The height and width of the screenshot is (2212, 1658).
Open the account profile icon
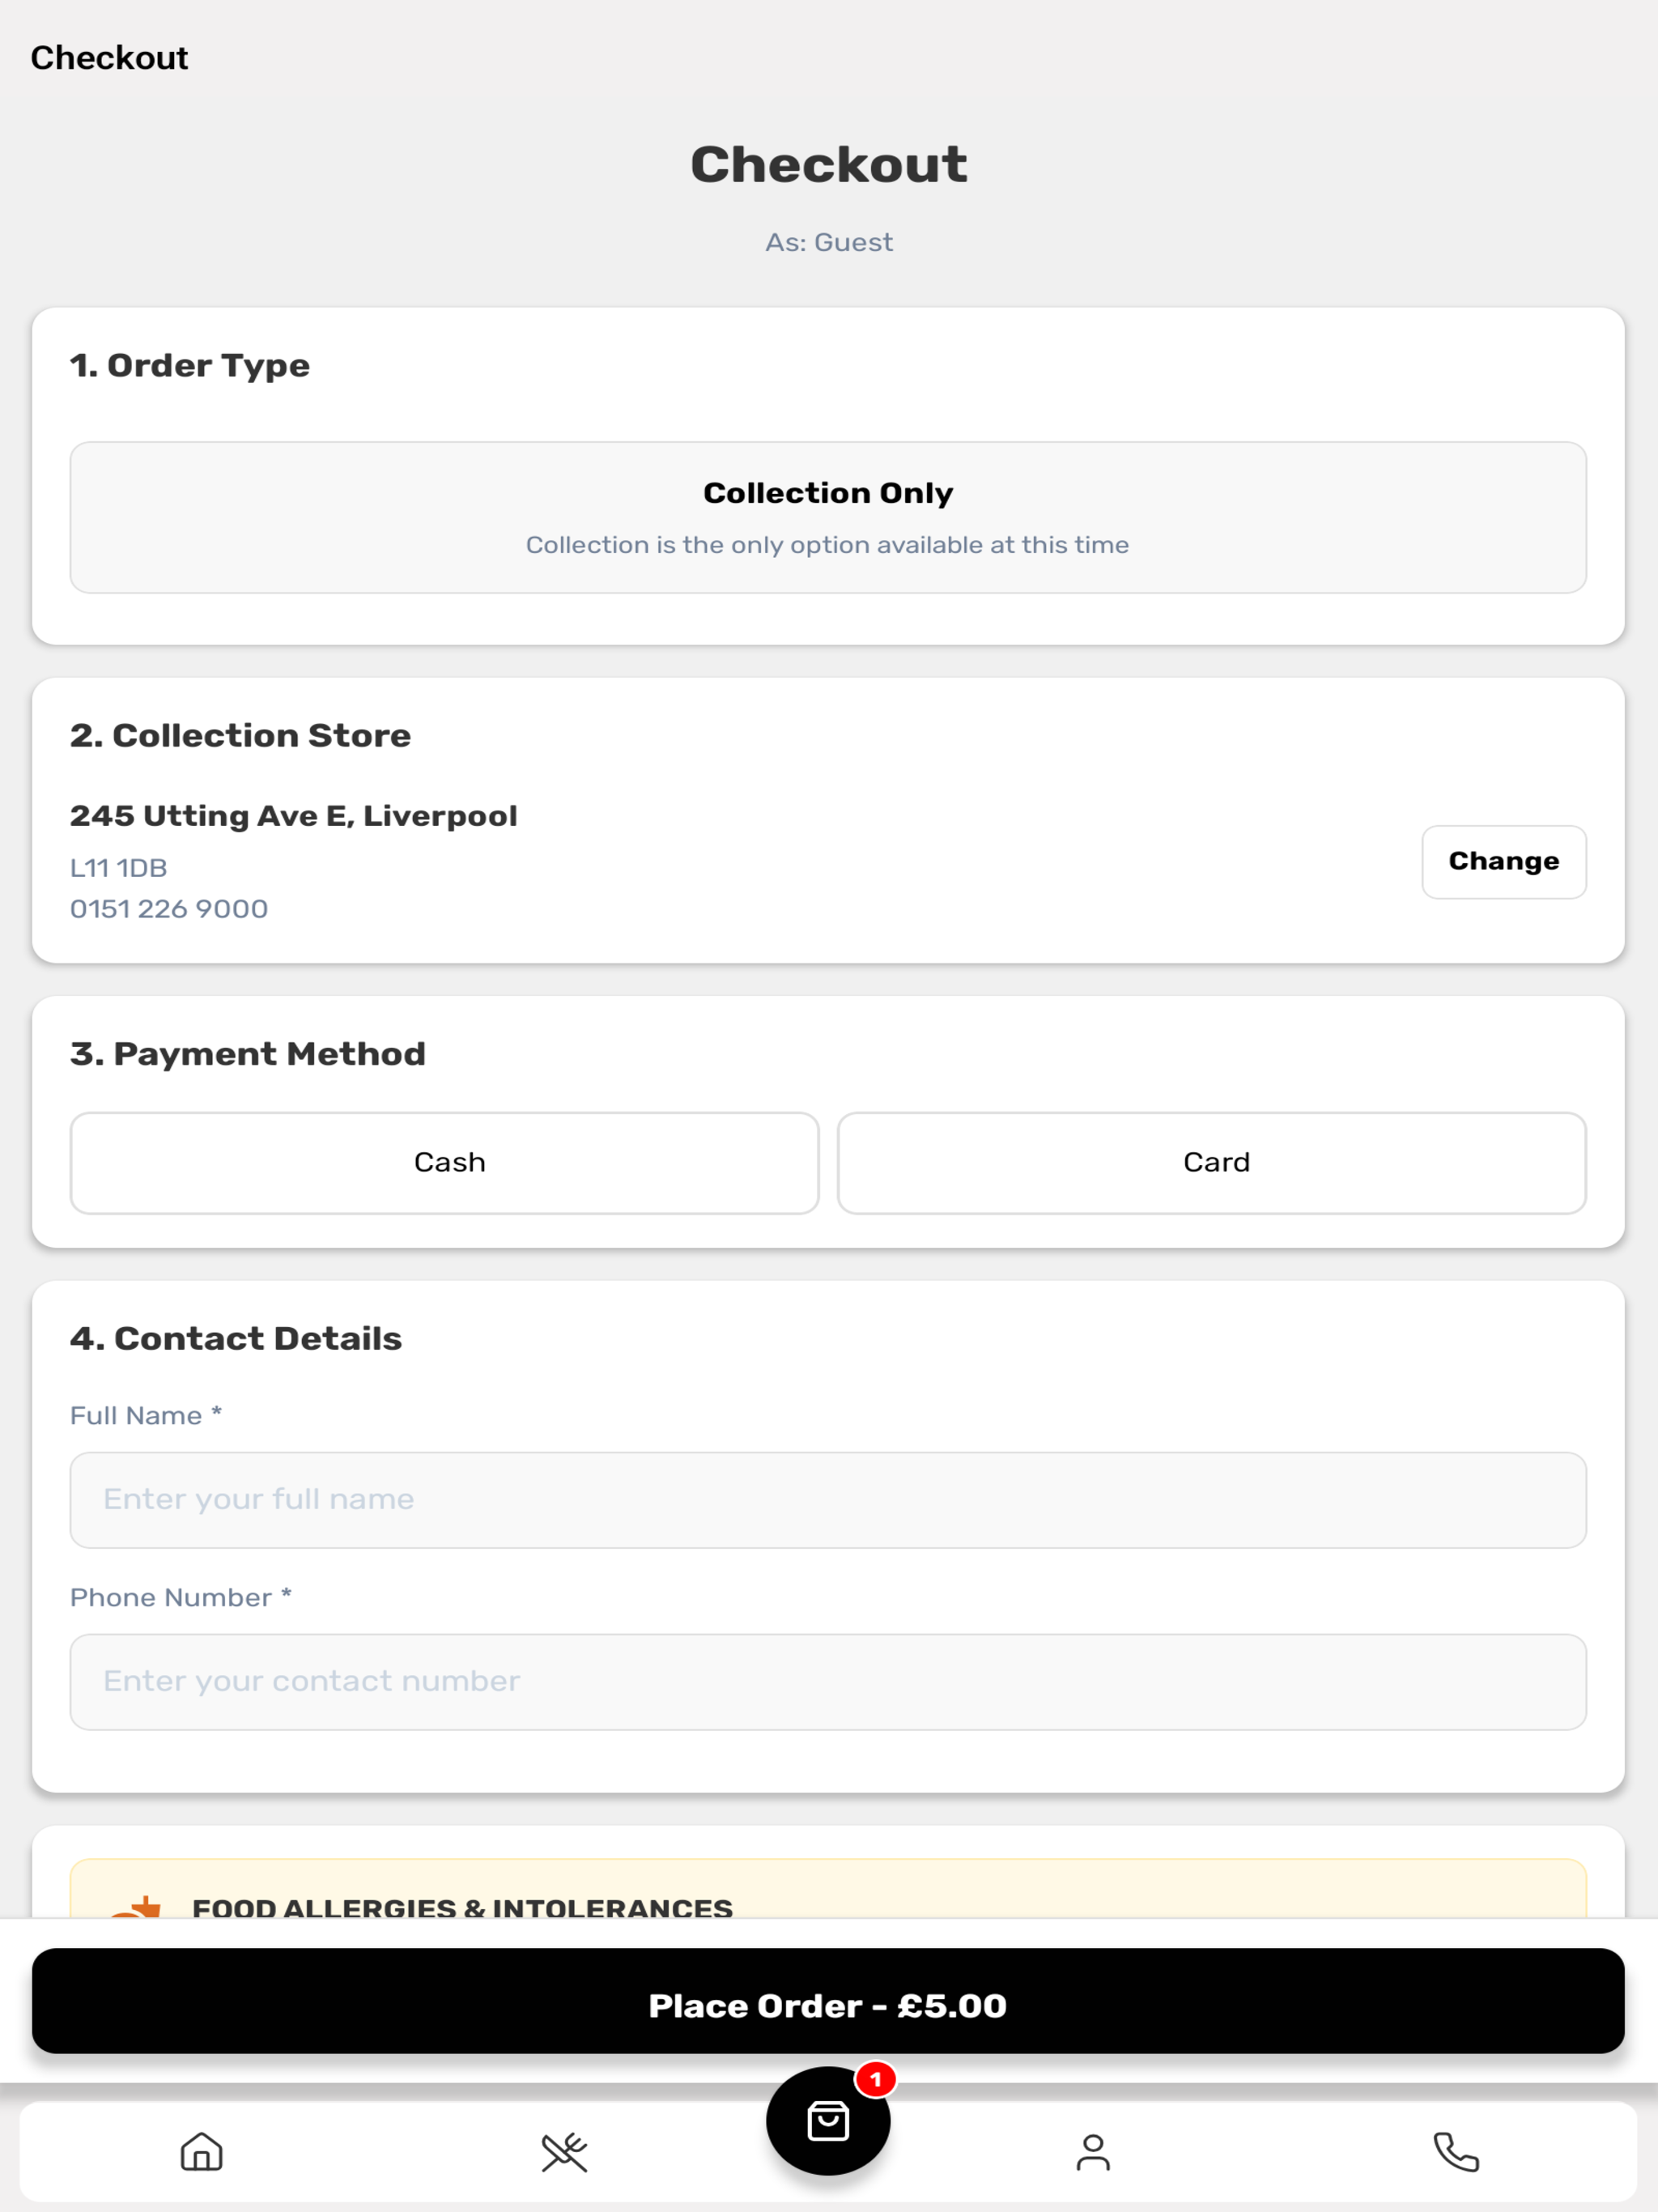coord(1093,2152)
